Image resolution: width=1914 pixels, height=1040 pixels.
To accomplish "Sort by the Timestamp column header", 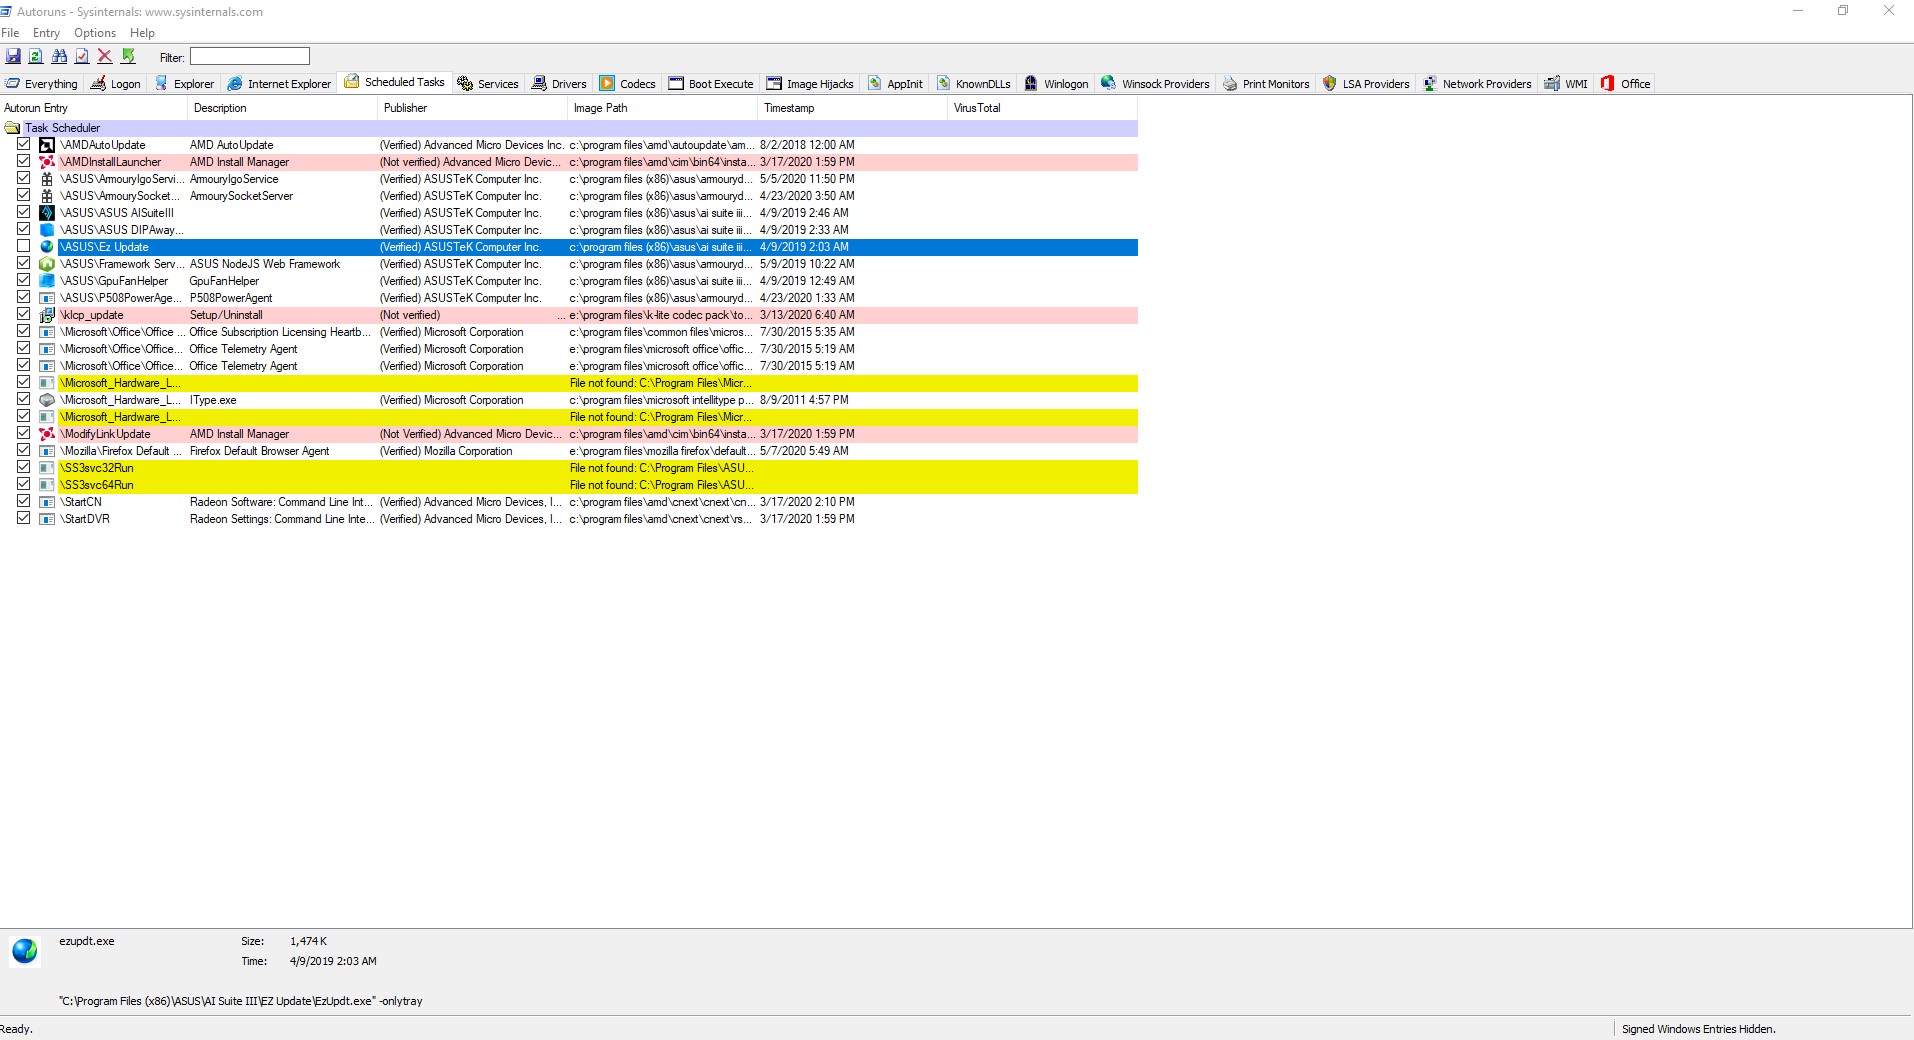I will [x=852, y=108].
